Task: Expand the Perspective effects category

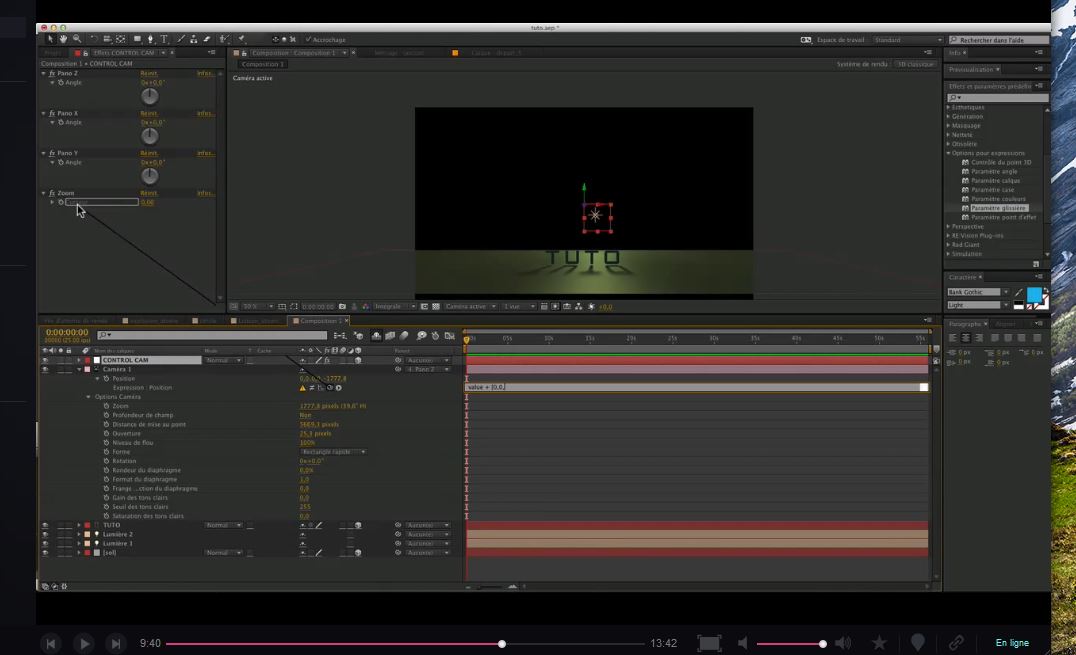Action: 949,227
